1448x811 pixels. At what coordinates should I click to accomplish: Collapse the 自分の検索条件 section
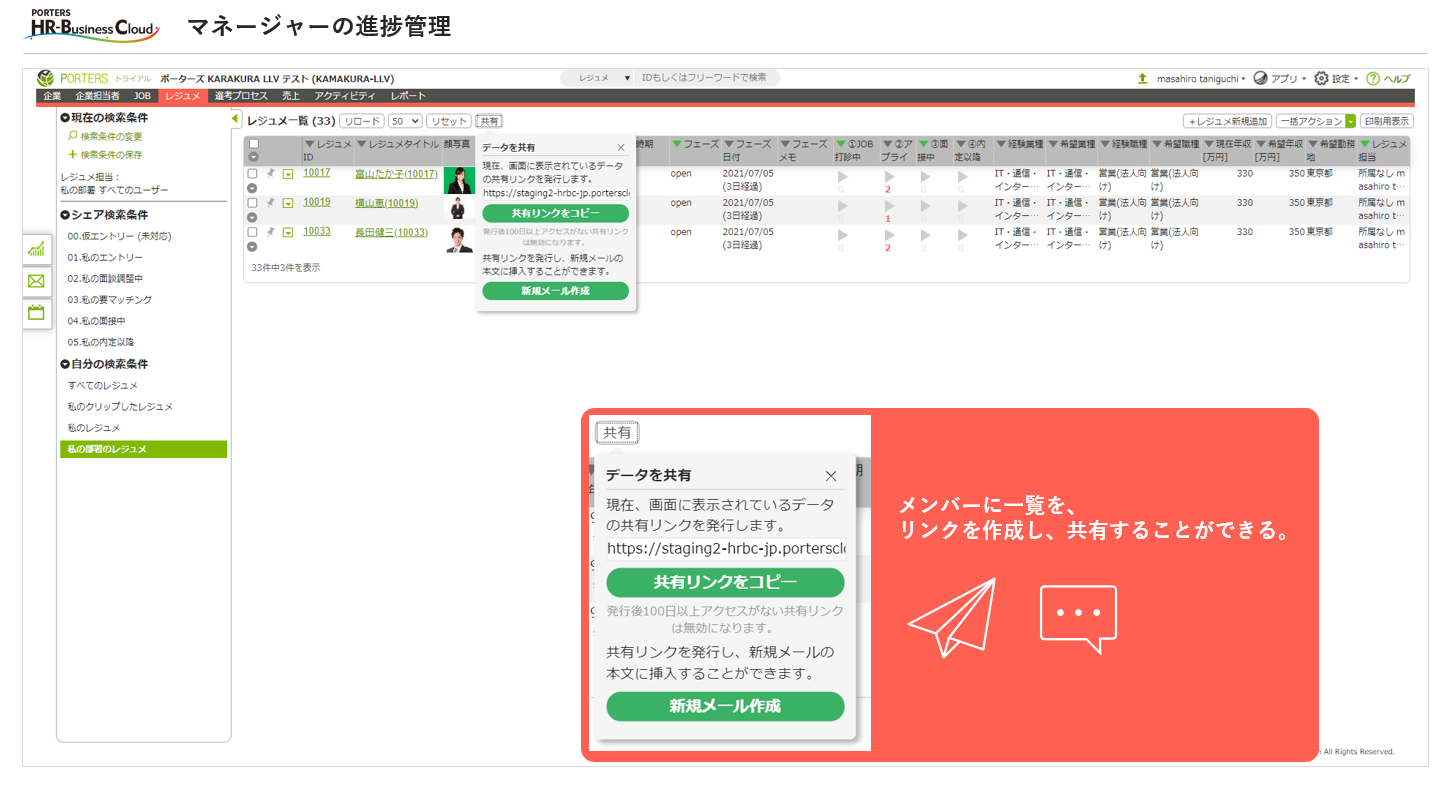pos(64,364)
